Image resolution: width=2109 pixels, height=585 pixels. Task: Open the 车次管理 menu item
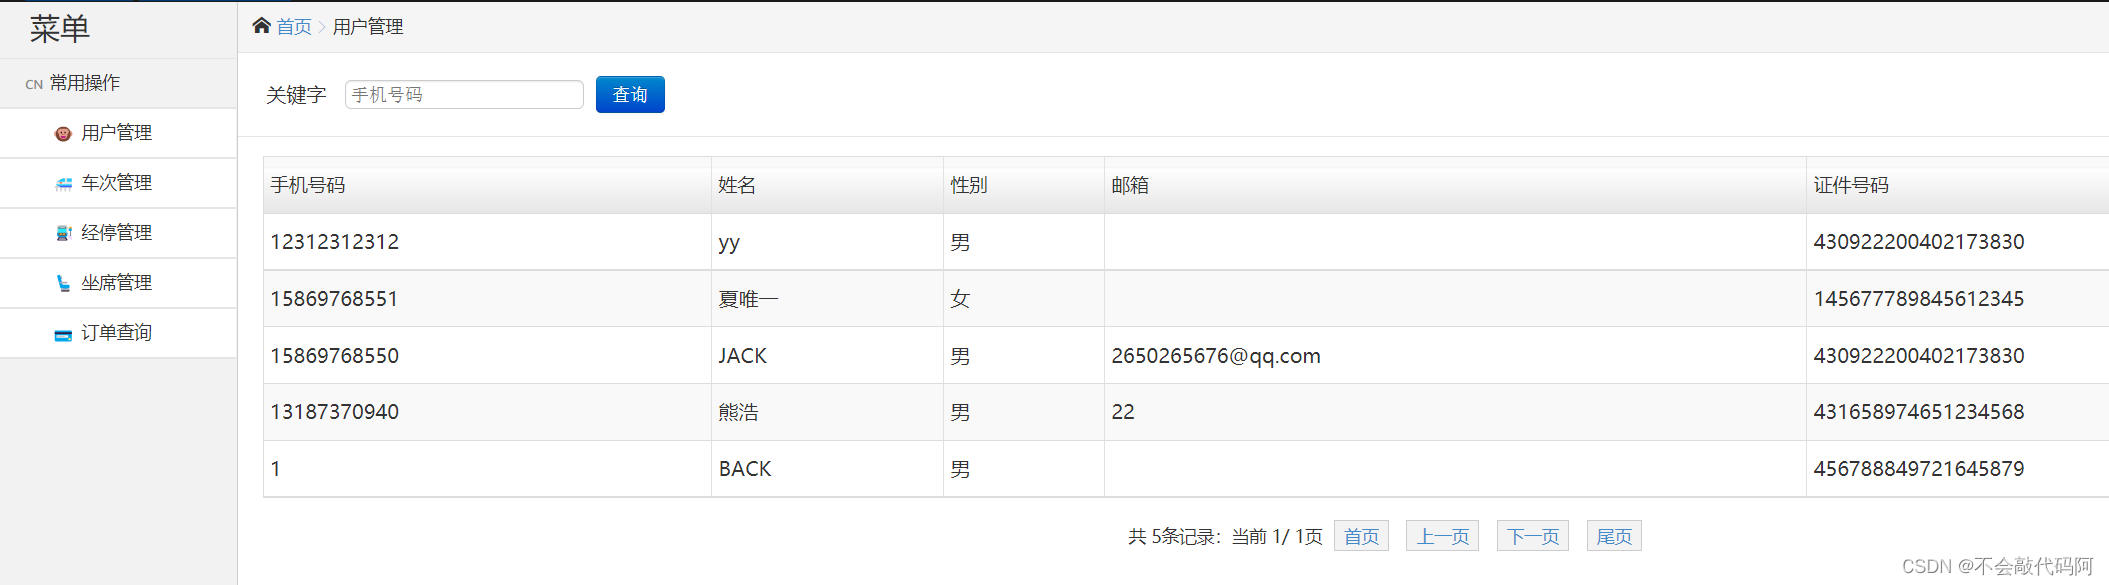(118, 183)
